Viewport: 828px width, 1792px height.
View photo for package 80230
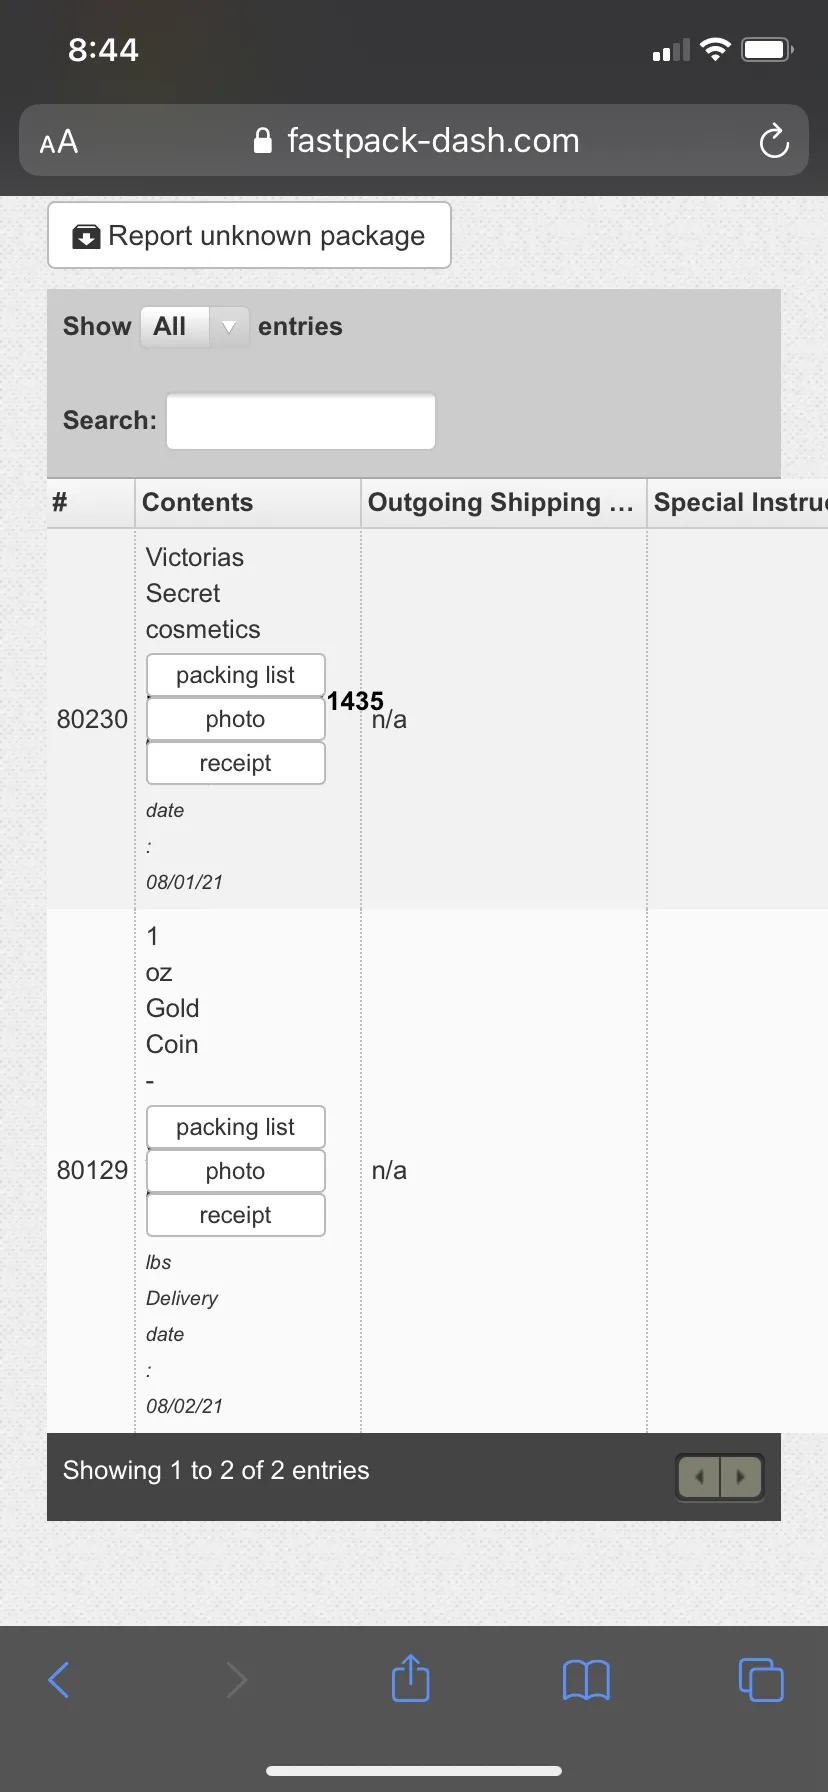236,719
